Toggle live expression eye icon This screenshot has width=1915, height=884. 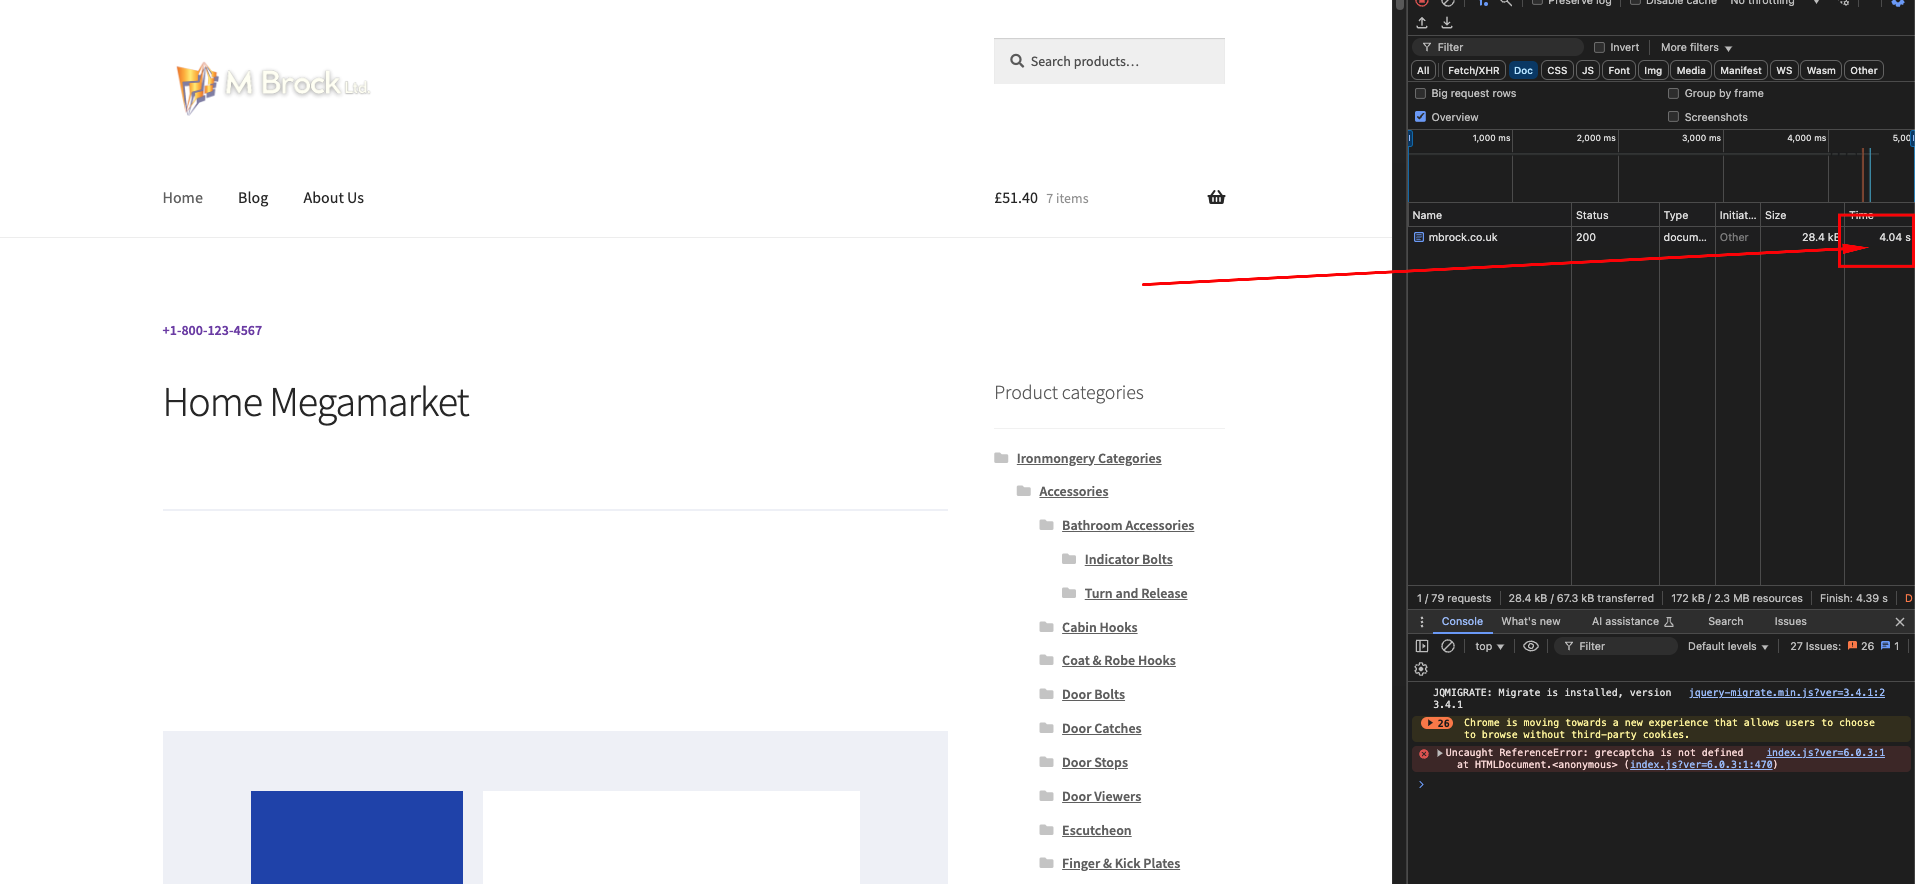pyautogui.click(x=1531, y=646)
